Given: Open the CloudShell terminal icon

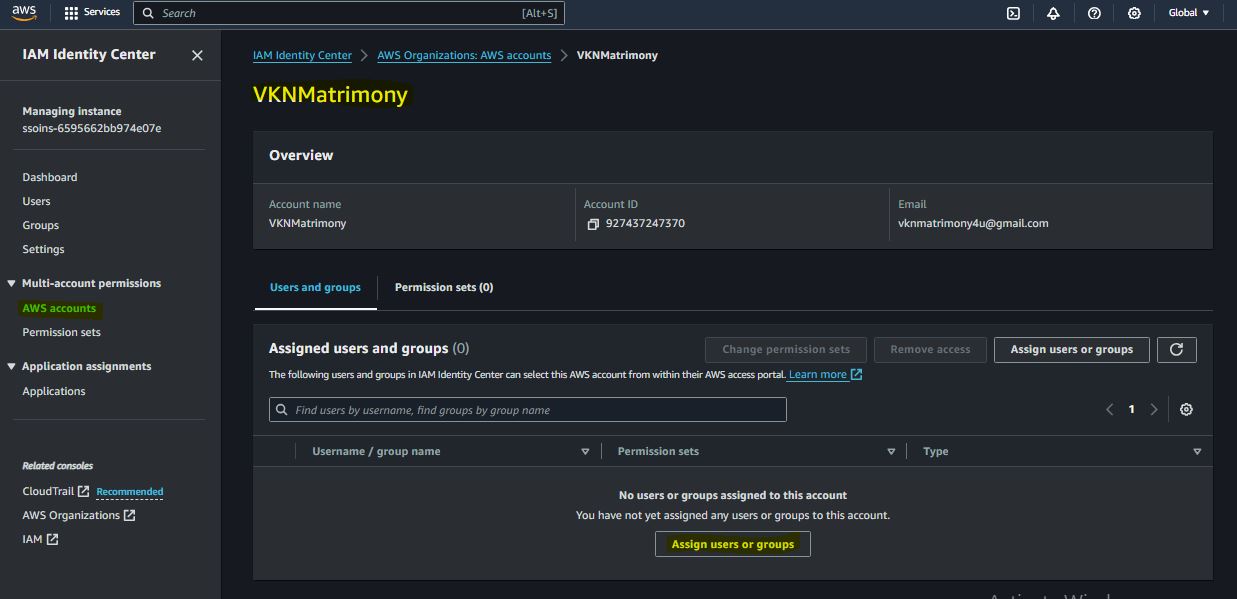Looking at the screenshot, I should [x=1013, y=13].
